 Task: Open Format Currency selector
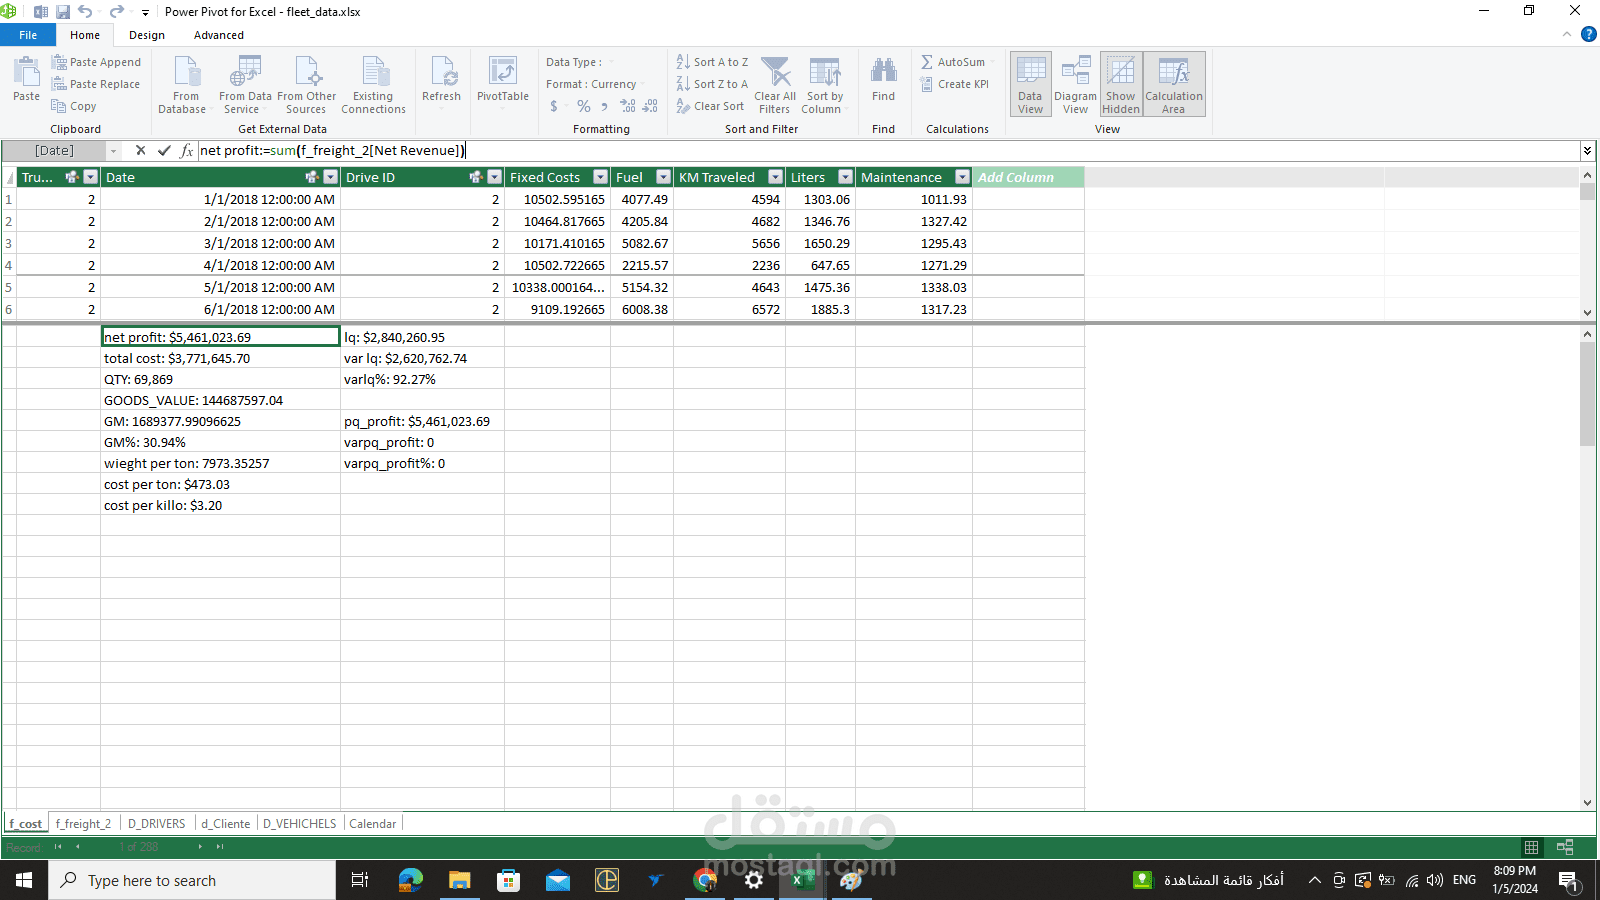click(x=595, y=84)
